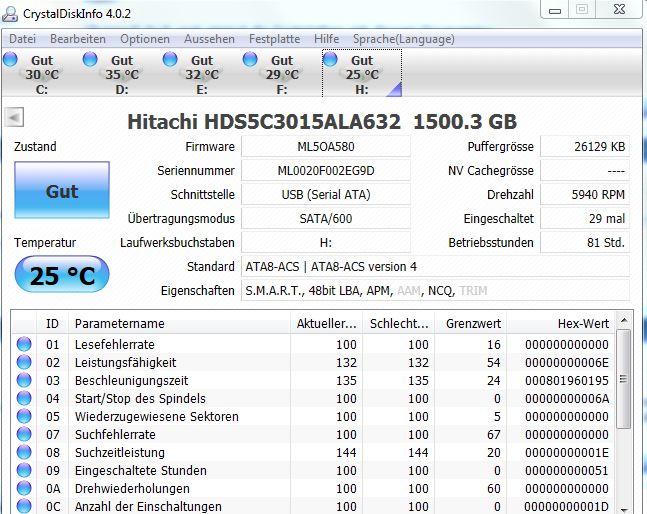Click status orb of Suchzeitleistung row
The height and width of the screenshot is (514, 647).
tap(24, 452)
